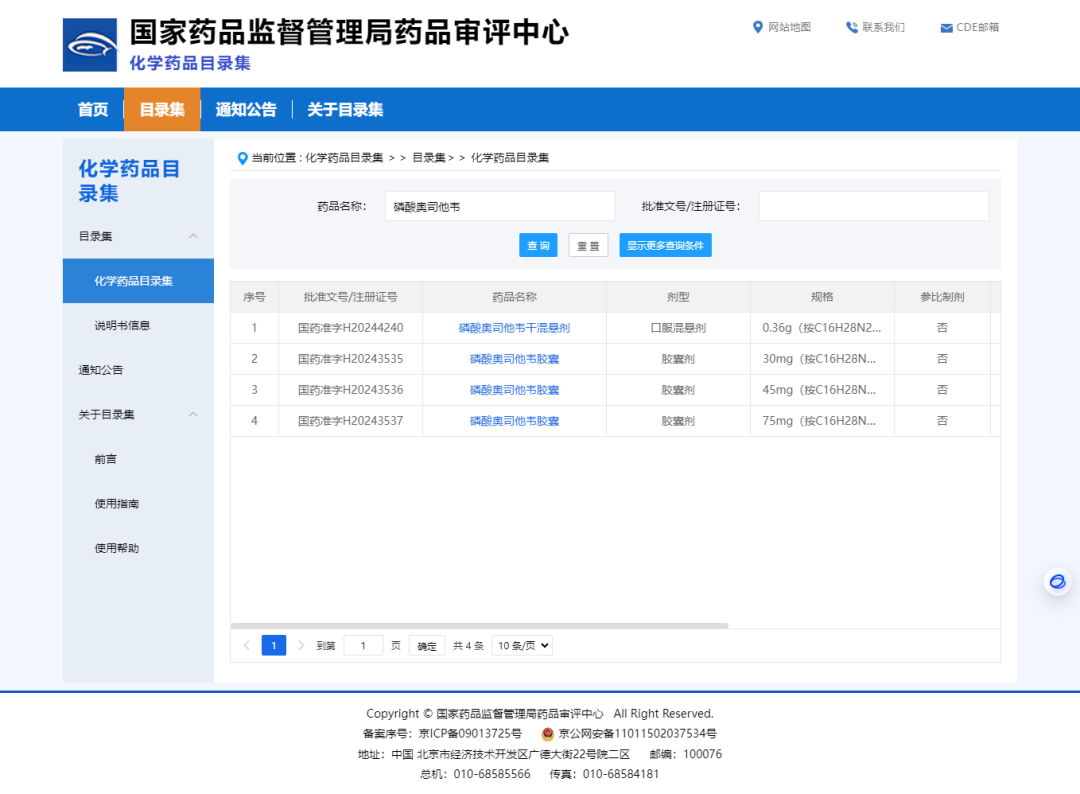Click the next page arrow icon
This screenshot has height=794, width=1080.
tap(301, 645)
